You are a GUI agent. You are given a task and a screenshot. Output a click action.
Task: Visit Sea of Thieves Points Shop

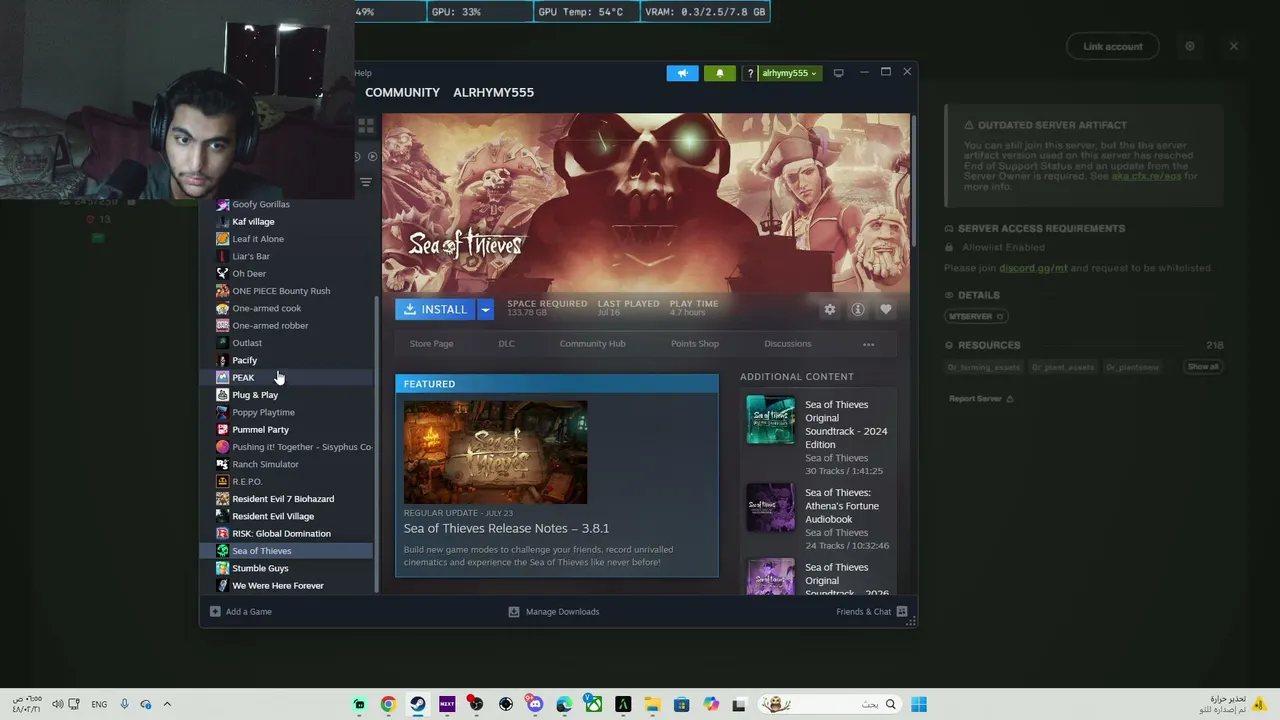tap(695, 344)
